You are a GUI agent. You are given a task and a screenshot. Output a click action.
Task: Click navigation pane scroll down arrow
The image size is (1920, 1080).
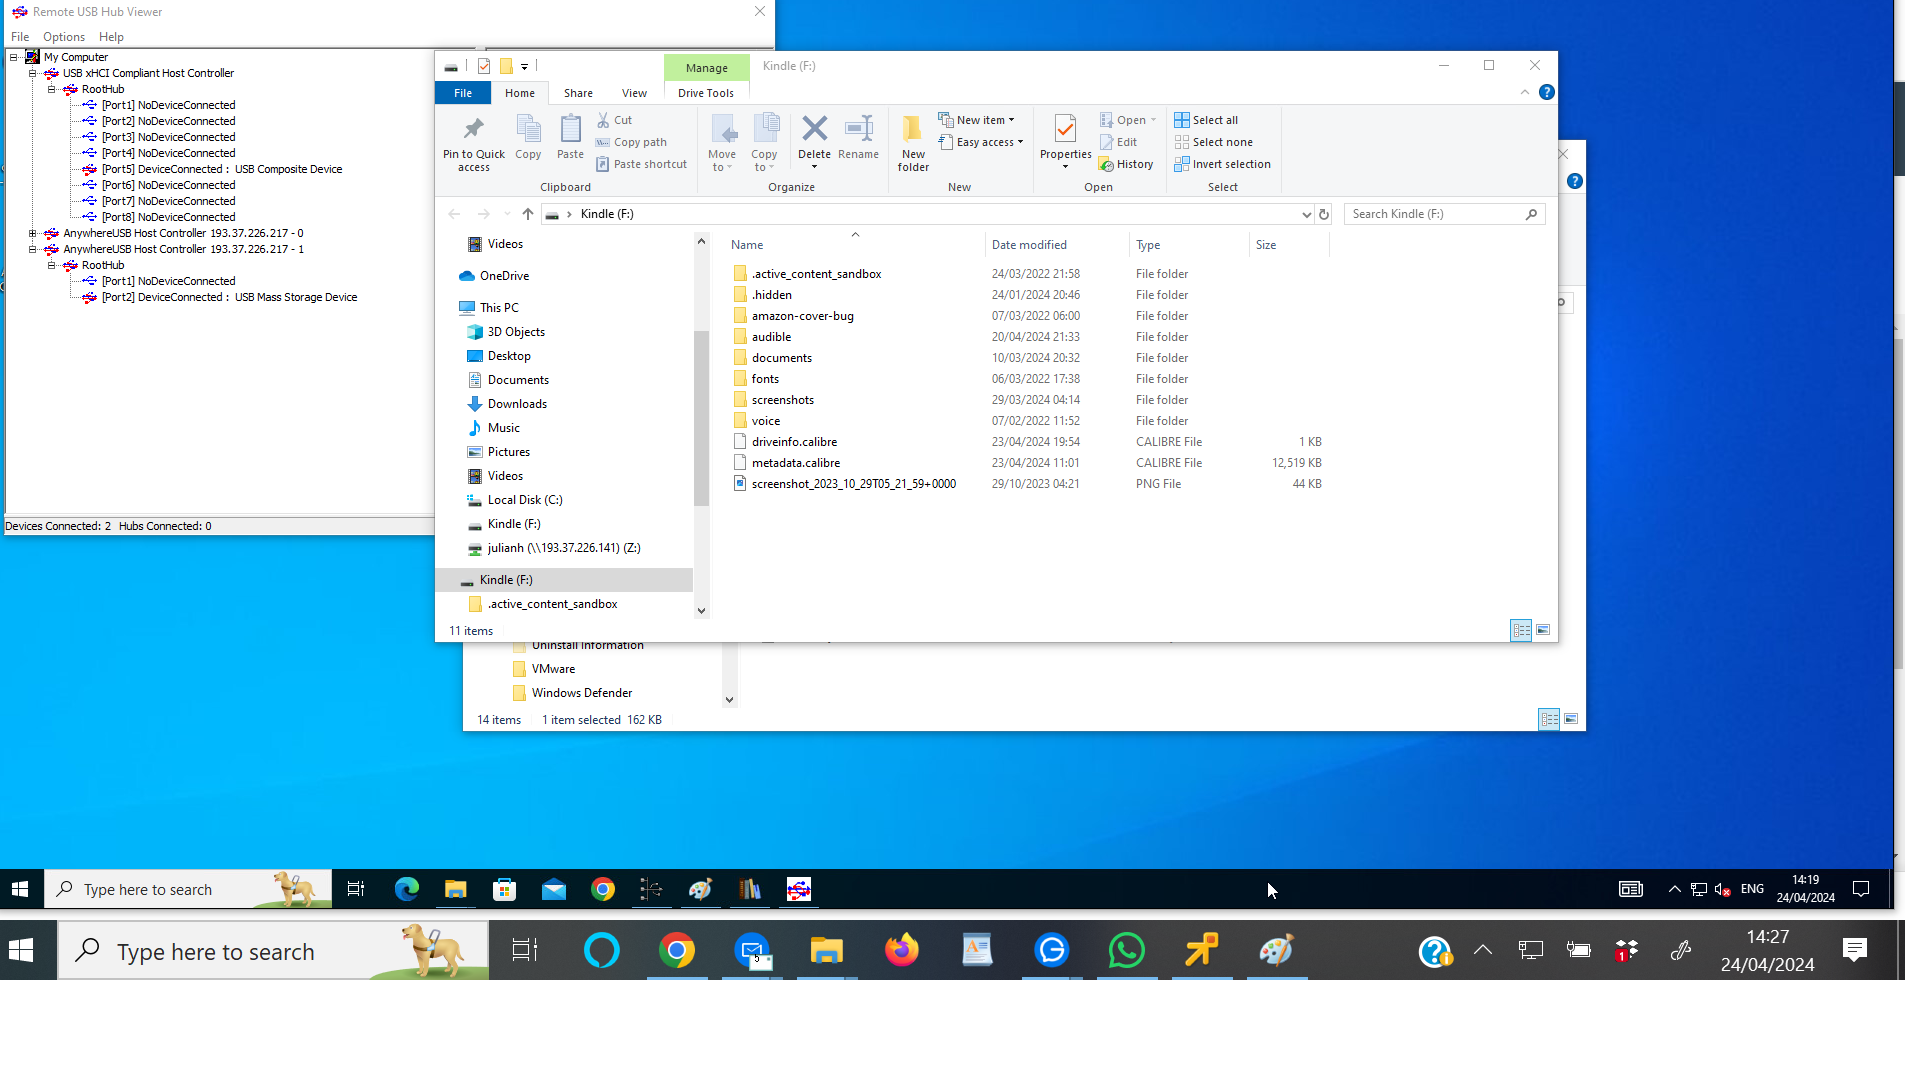701,610
